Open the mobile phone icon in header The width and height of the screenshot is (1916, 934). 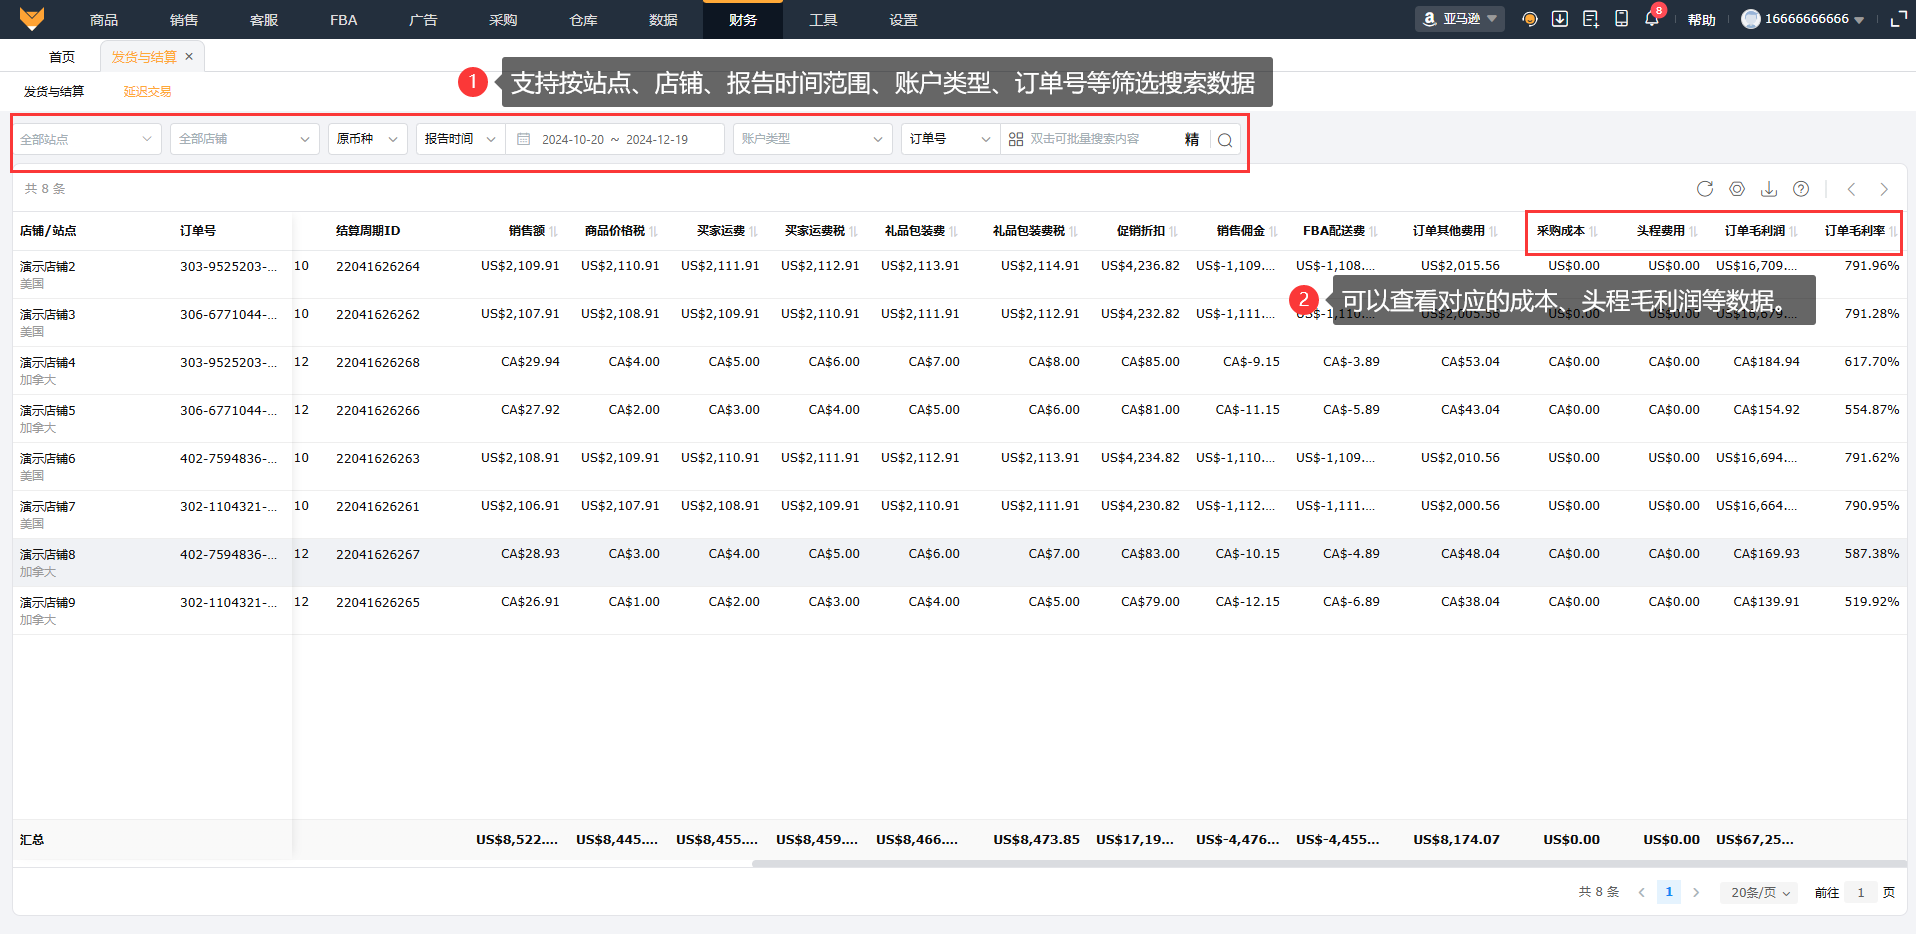[1621, 19]
